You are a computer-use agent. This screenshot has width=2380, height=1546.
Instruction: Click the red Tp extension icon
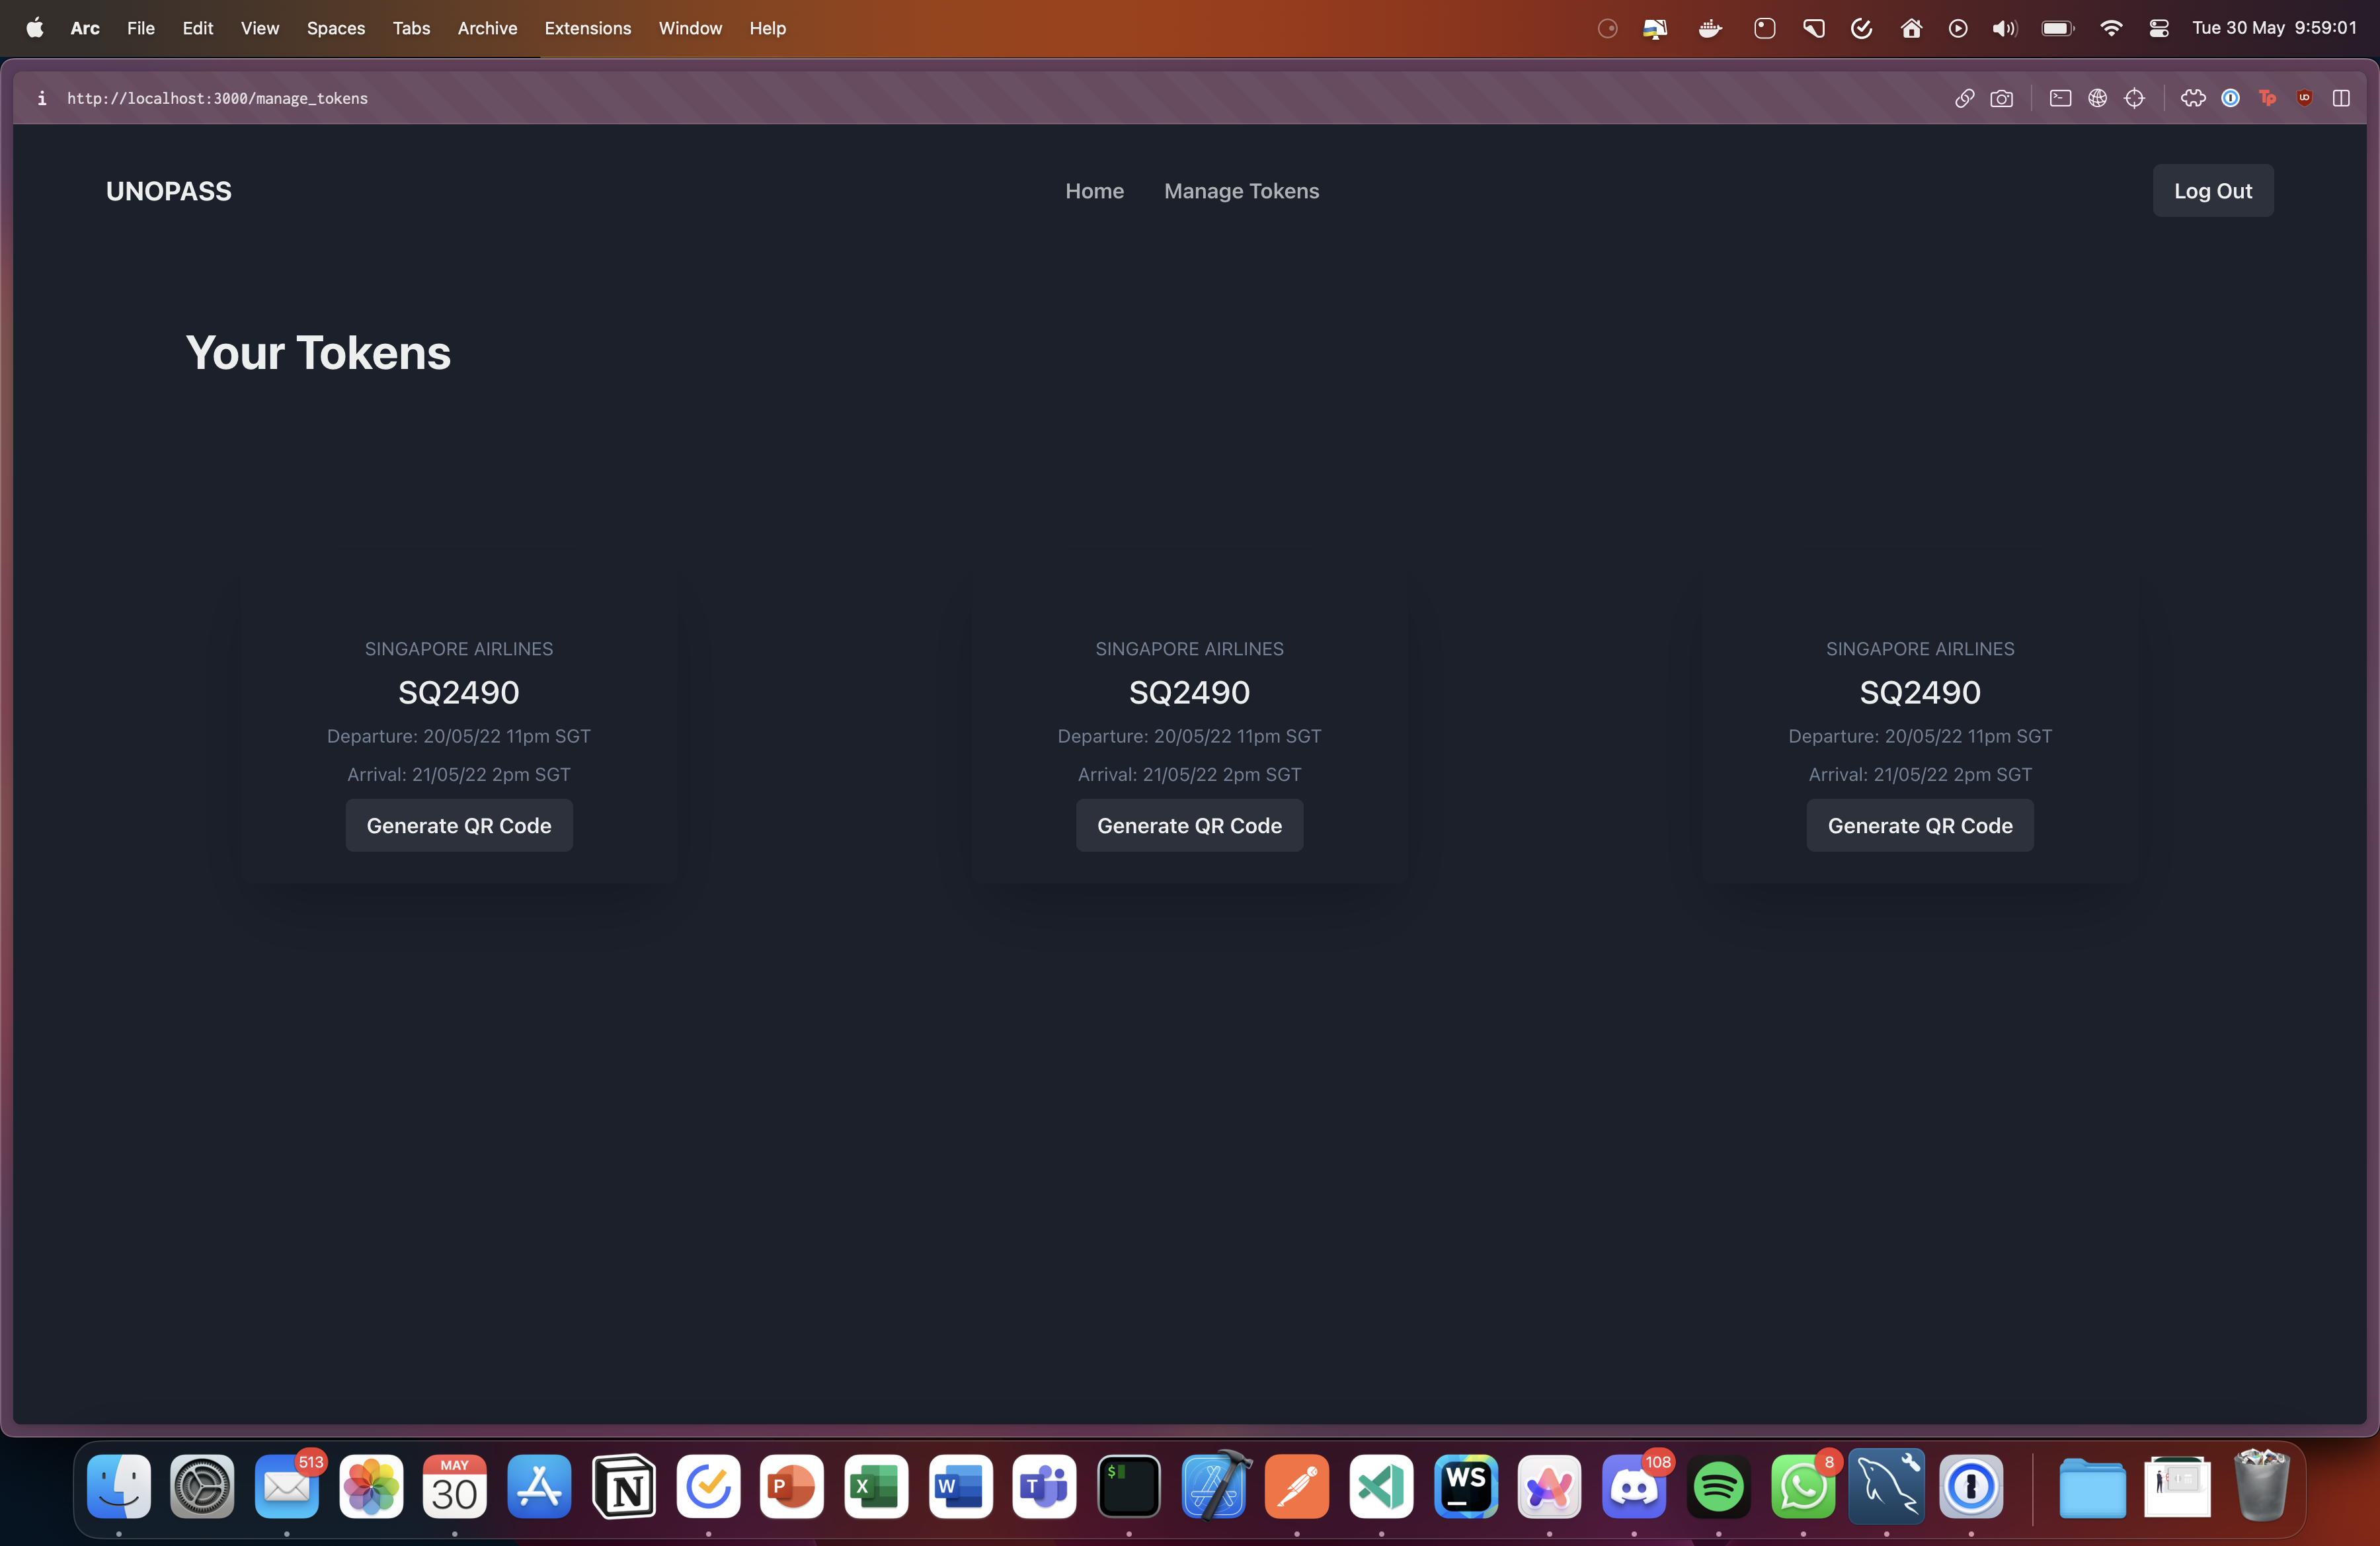click(2267, 98)
